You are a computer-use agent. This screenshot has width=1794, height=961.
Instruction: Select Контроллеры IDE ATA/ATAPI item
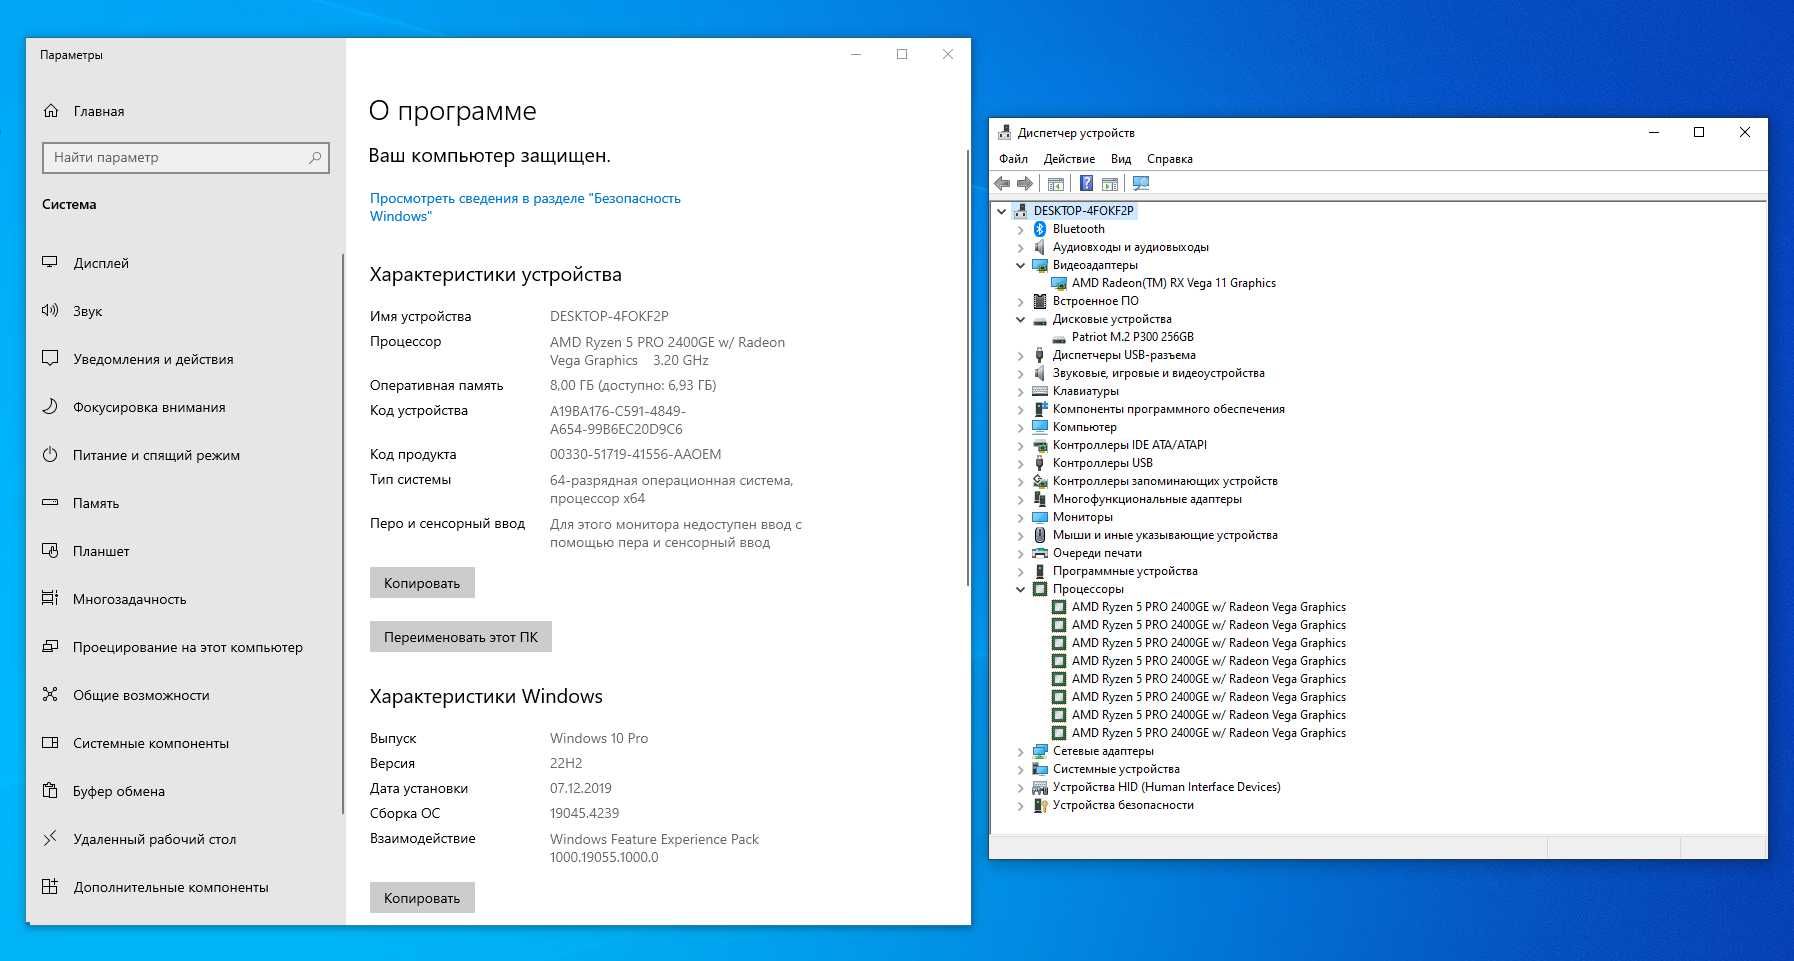pyautogui.click(x=1129, y=445)
